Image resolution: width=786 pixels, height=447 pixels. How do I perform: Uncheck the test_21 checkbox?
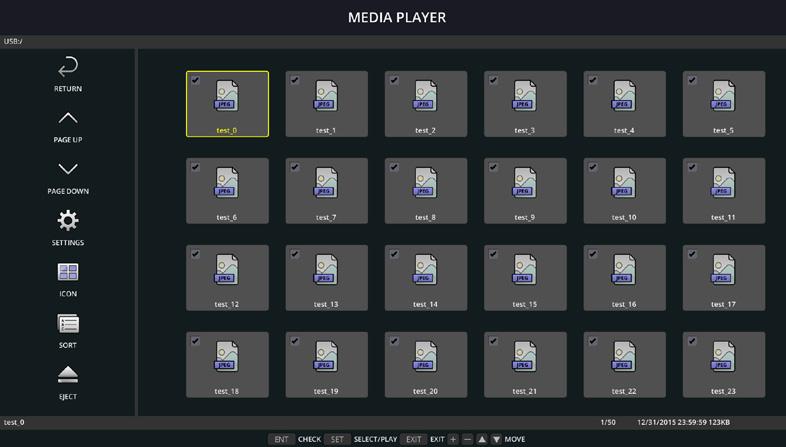pos(493,341)
